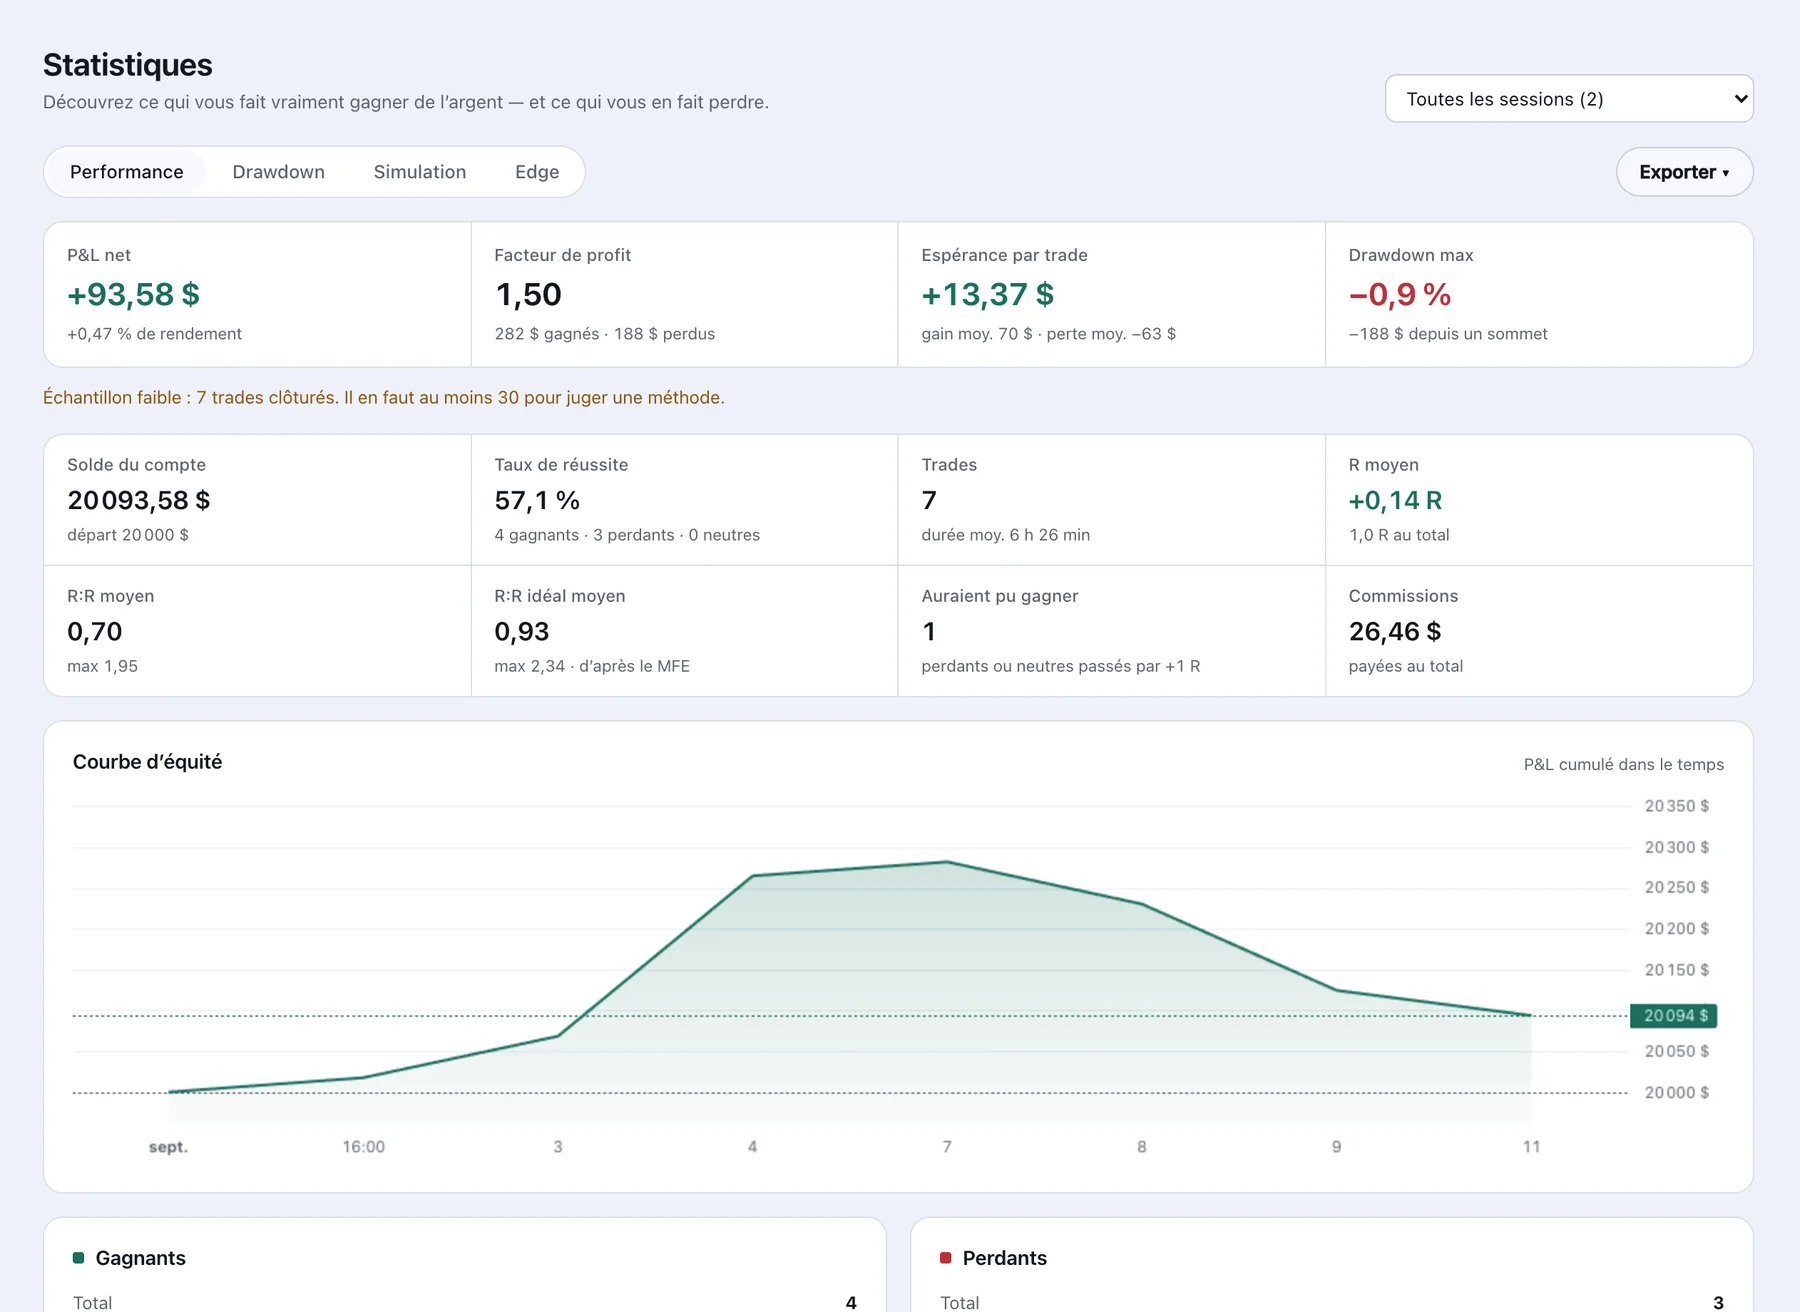The height and width of the screenshot is (1312, 1800).
Task: Click the Perdants panel heading
Action: point(1004,1258)
